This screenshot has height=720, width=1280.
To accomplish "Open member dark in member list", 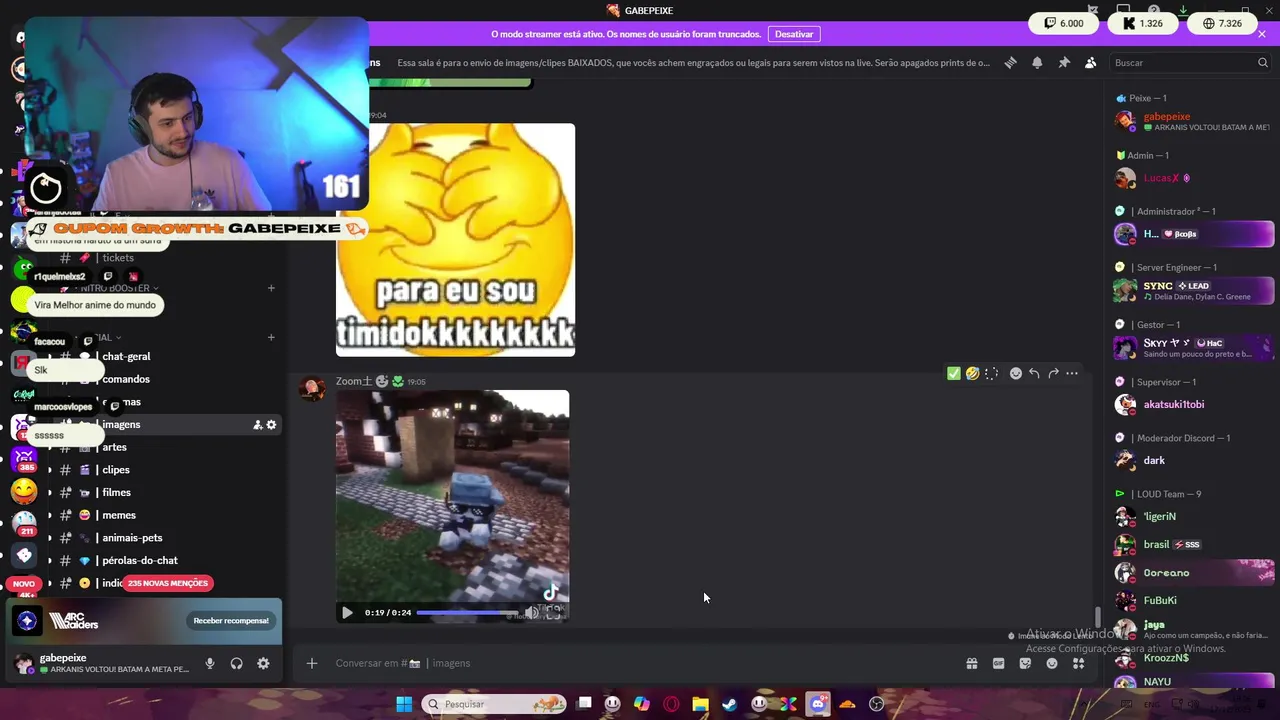I will point(1193,461).
